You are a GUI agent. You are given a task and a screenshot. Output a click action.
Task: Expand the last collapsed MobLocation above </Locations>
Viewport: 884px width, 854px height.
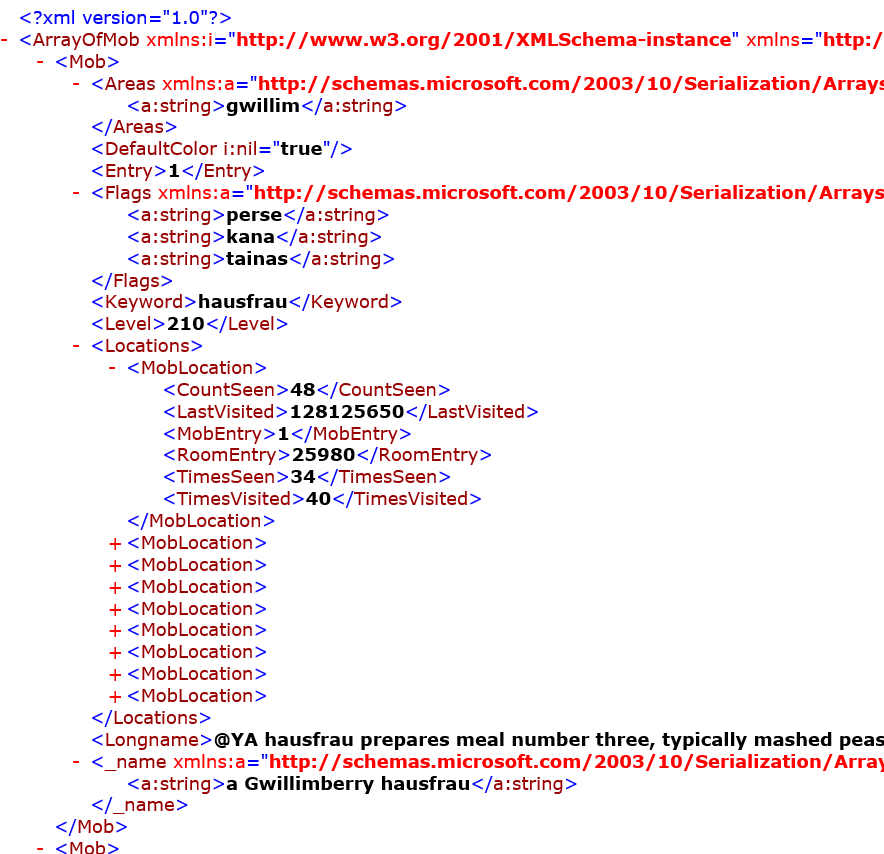coord(115,697)
